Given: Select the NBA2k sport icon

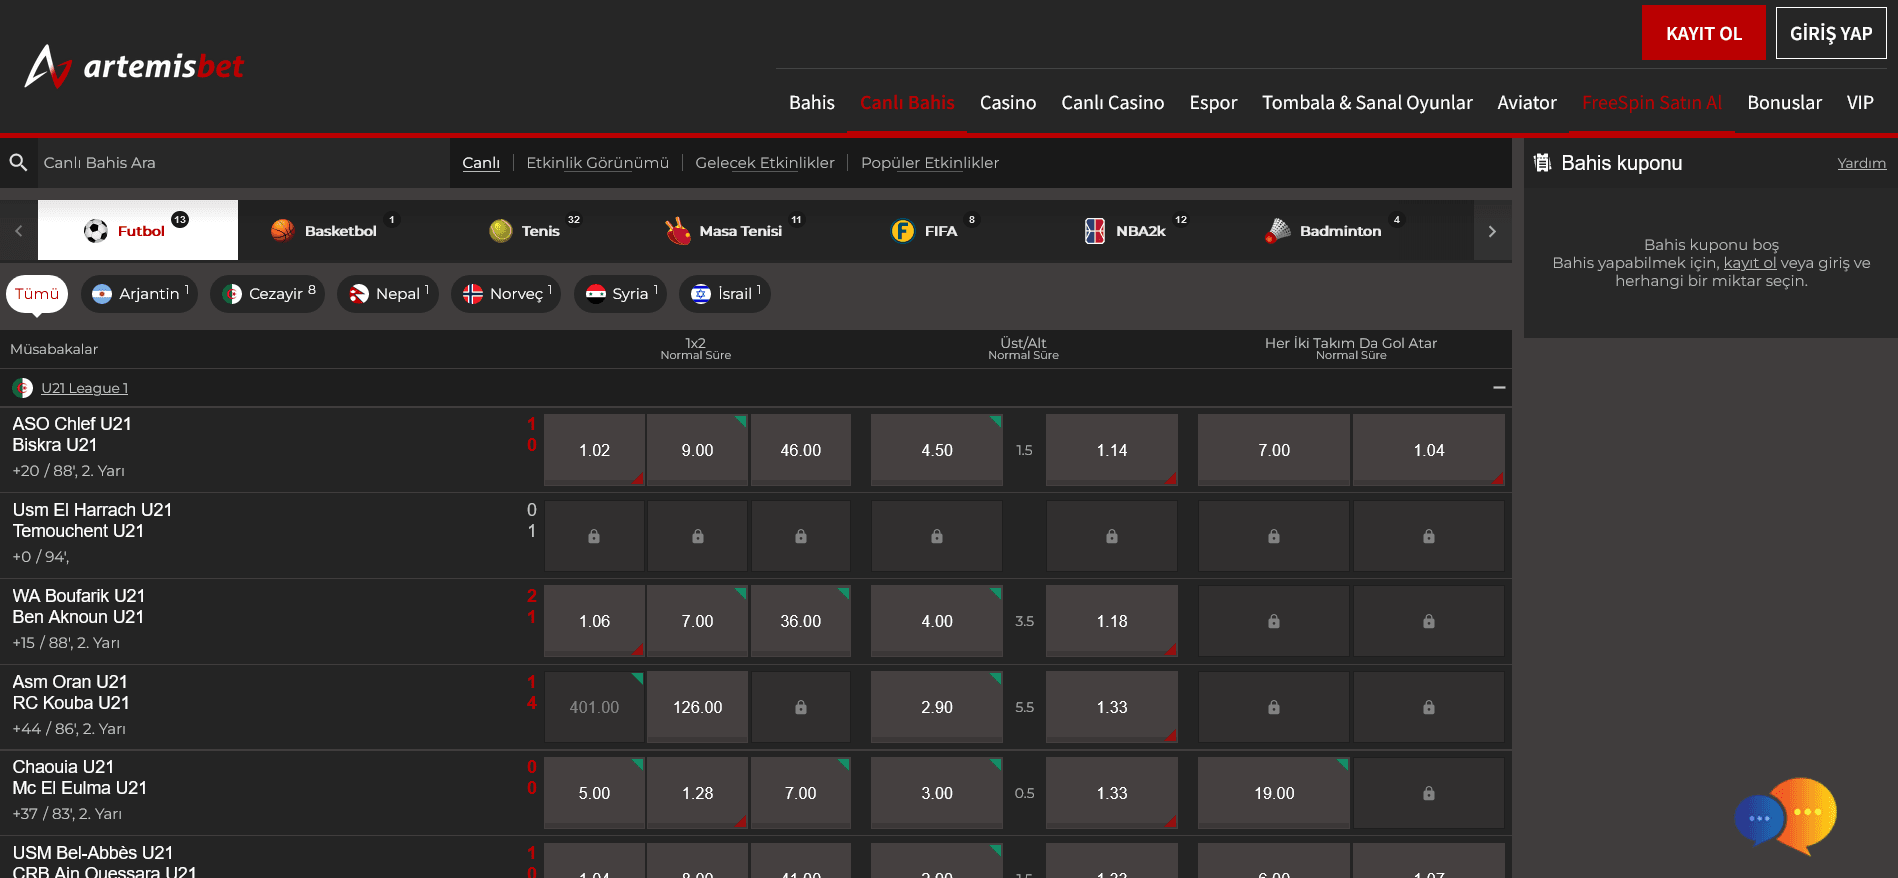Looking at the screenshot, I should click(1095, 231).
